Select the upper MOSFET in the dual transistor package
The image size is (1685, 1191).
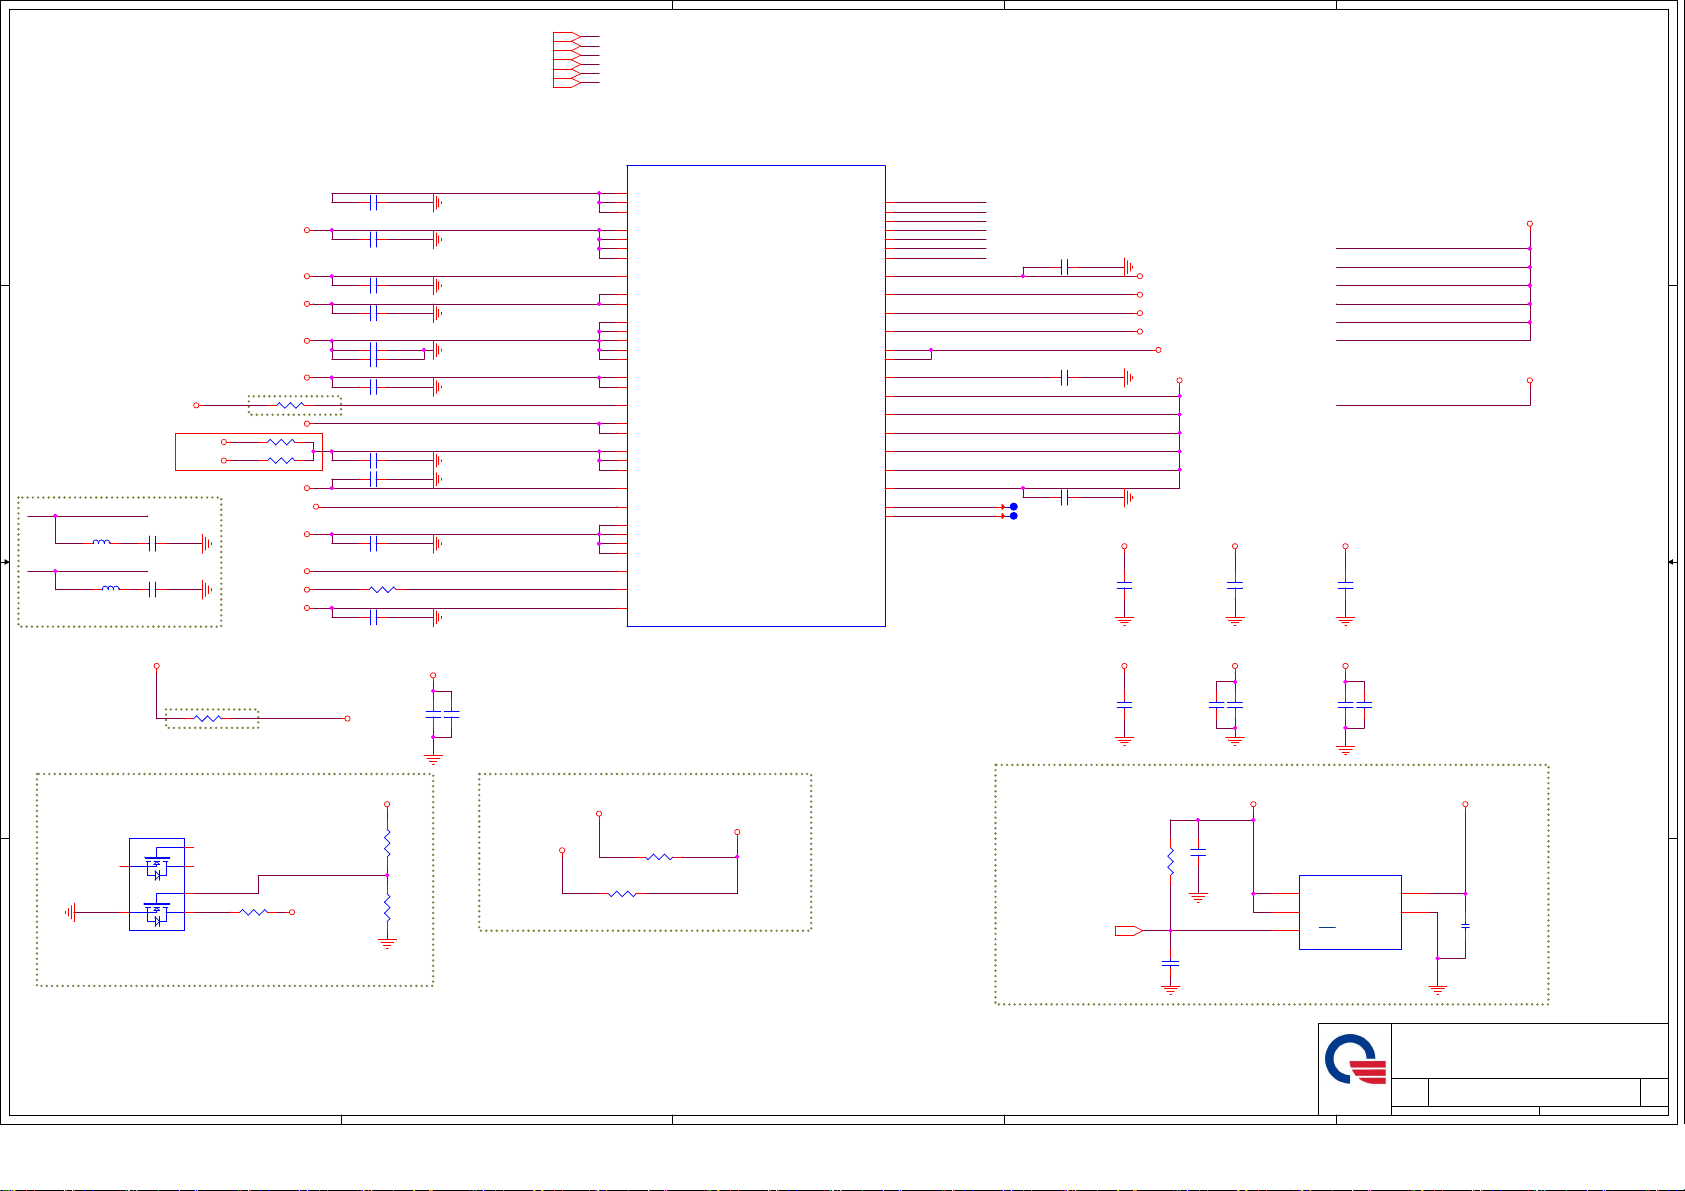[x=157, y=866]
